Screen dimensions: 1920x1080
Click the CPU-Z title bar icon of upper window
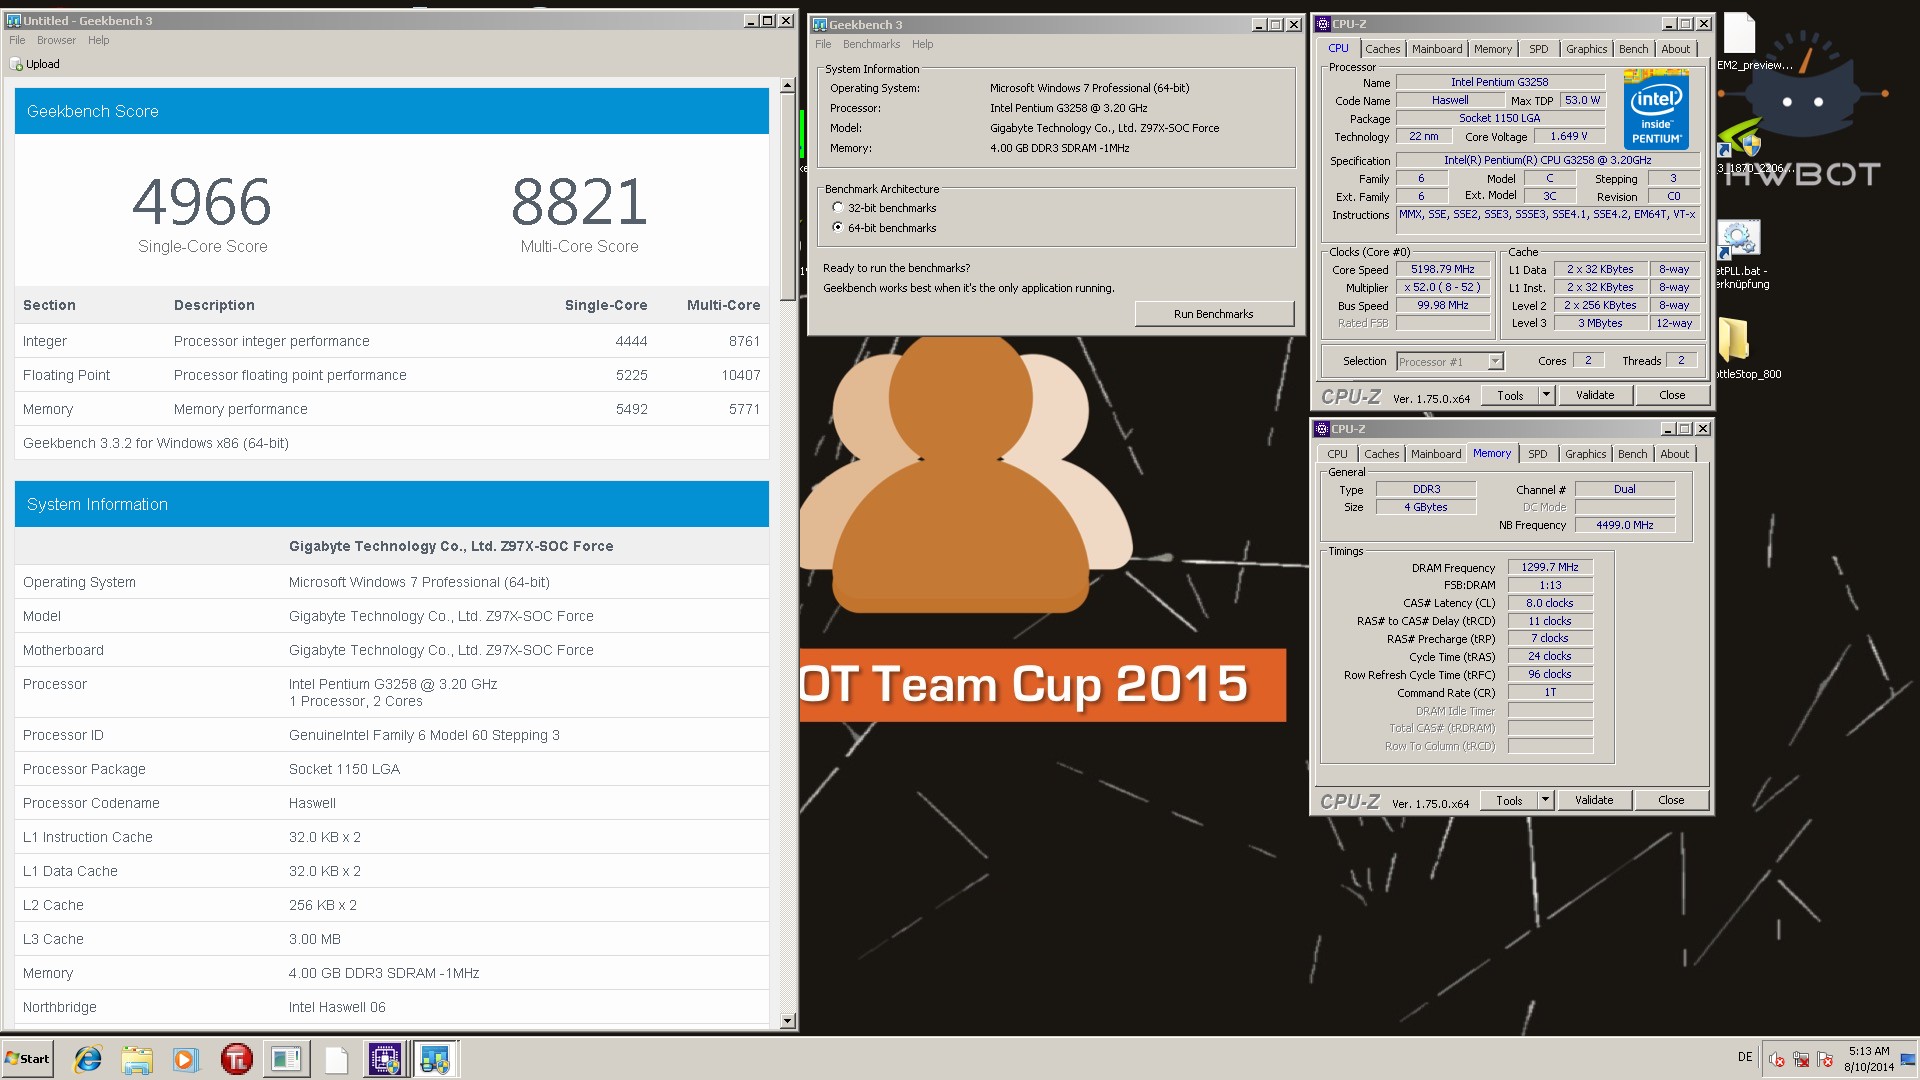tap(1323, 24)
